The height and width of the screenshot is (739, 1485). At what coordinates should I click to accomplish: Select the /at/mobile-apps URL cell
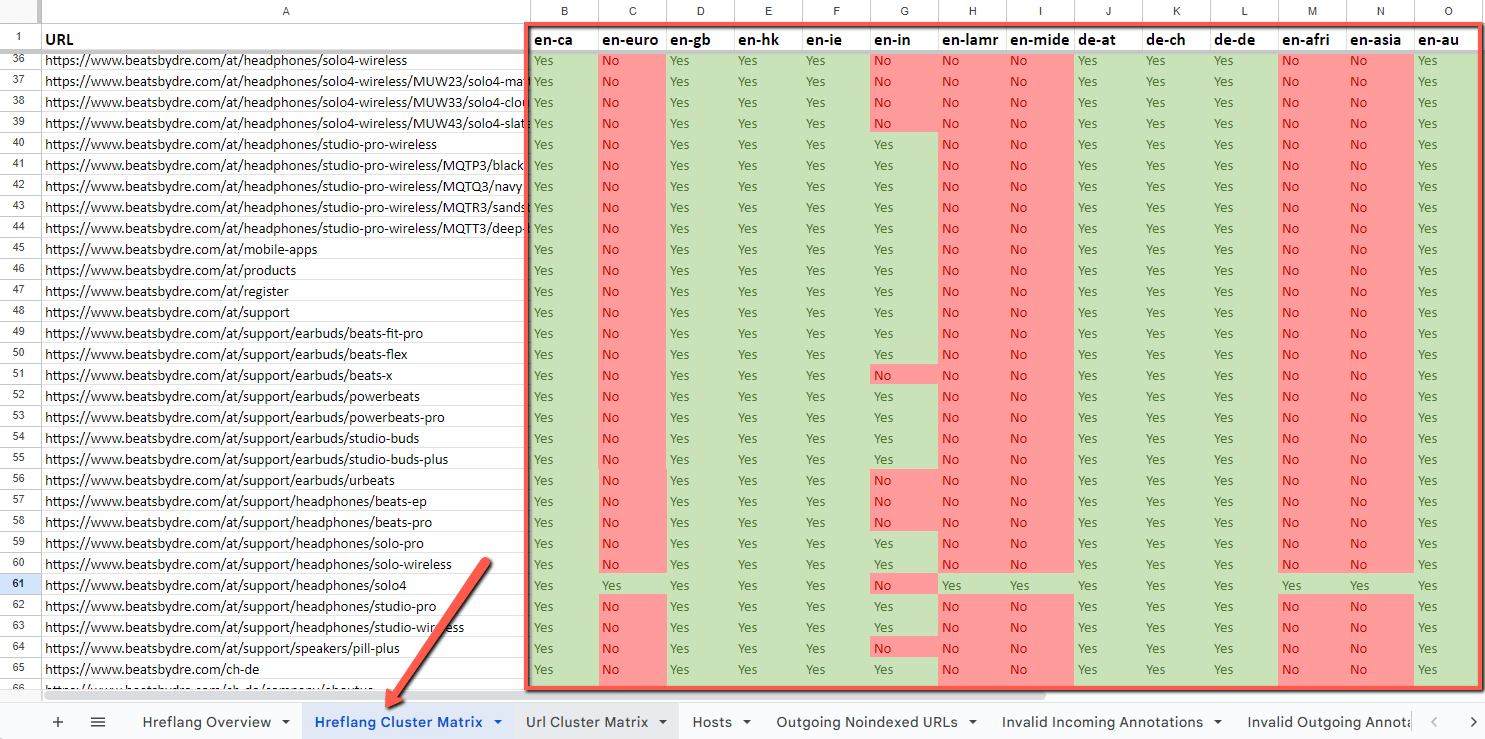[x=286, y=249]
